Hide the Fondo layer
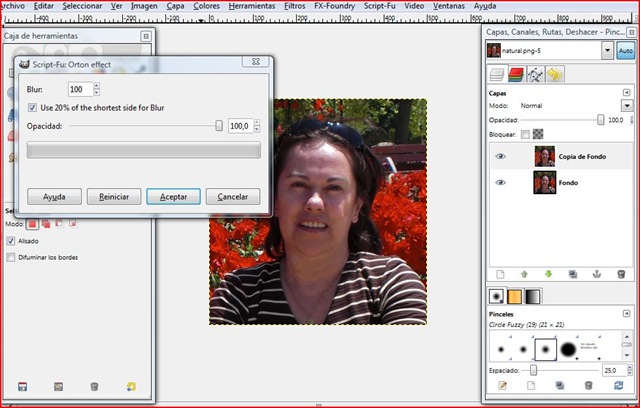 coord(500,183)
